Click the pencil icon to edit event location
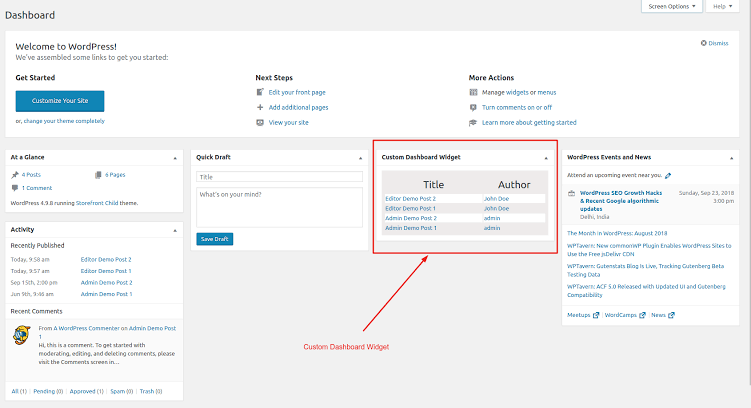 (x=668, y=175)
